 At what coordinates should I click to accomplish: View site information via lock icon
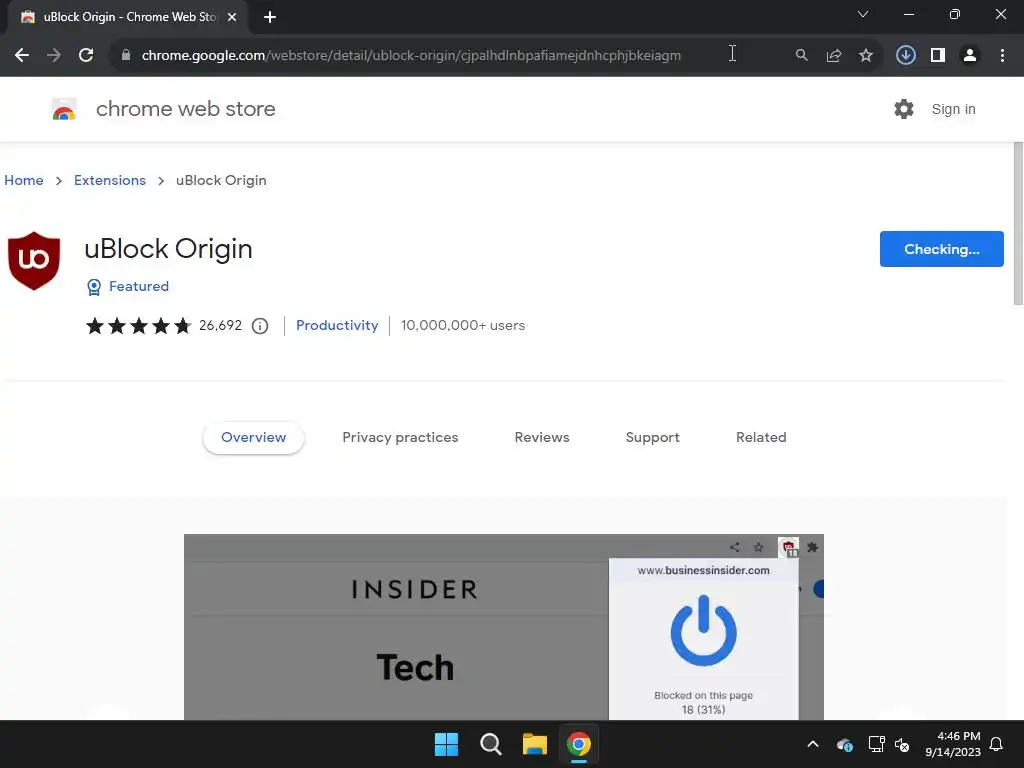tap(126, 56)
